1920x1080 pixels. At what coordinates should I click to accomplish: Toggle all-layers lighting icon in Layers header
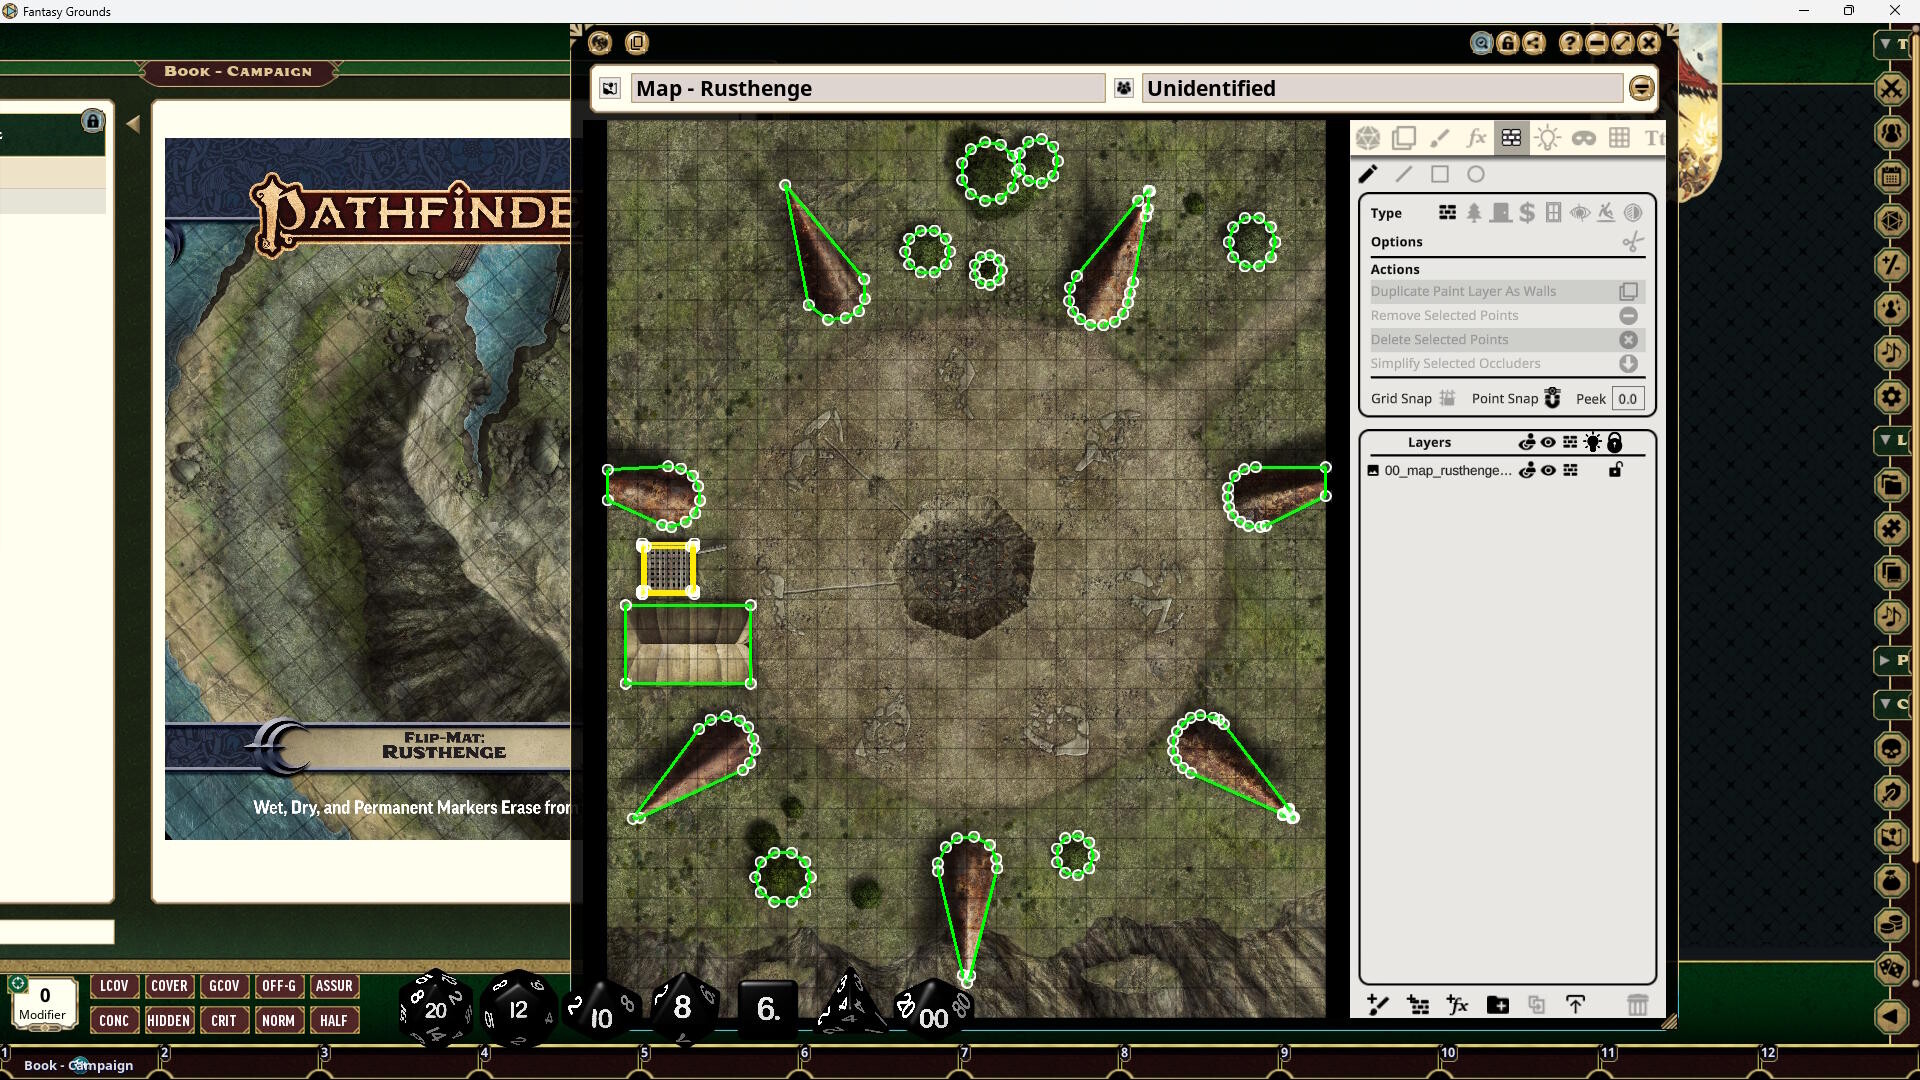(1592, 442)
